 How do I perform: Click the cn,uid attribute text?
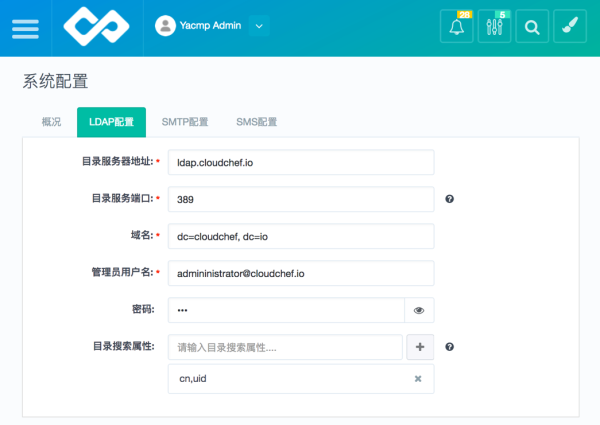(193, 379)
